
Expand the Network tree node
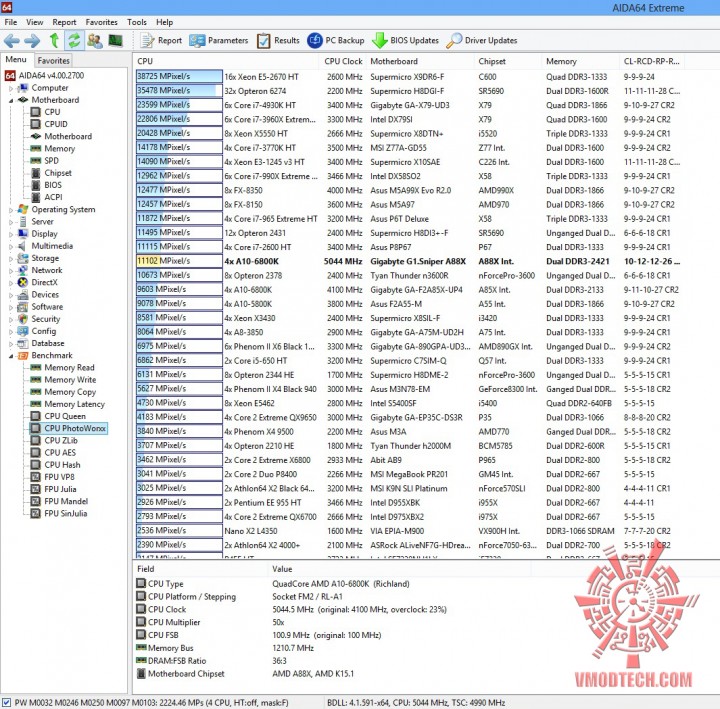(x=11, y=270)
